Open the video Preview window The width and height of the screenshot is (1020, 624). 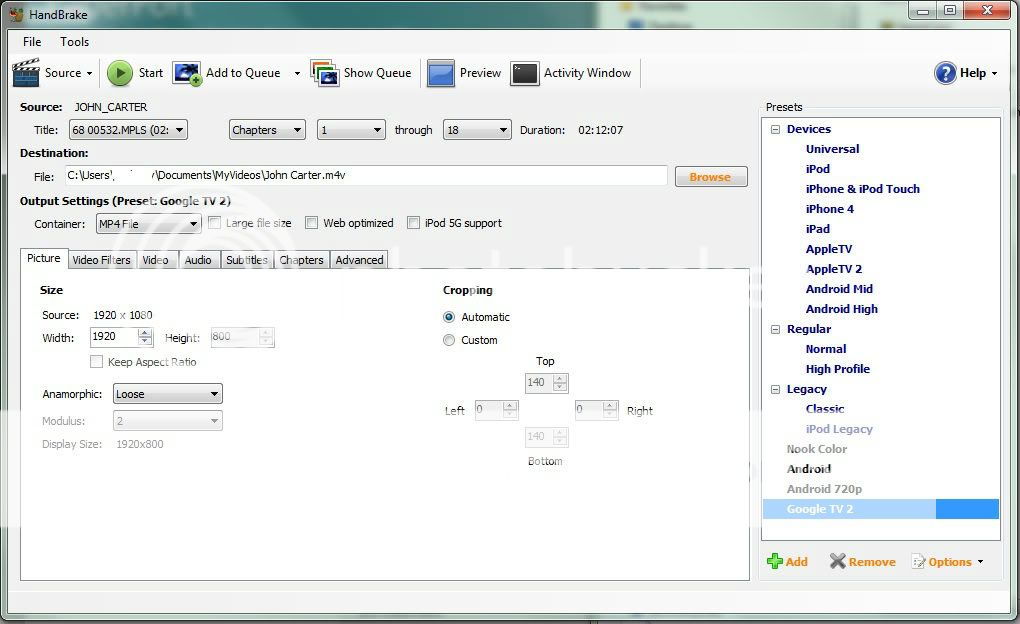465,72
